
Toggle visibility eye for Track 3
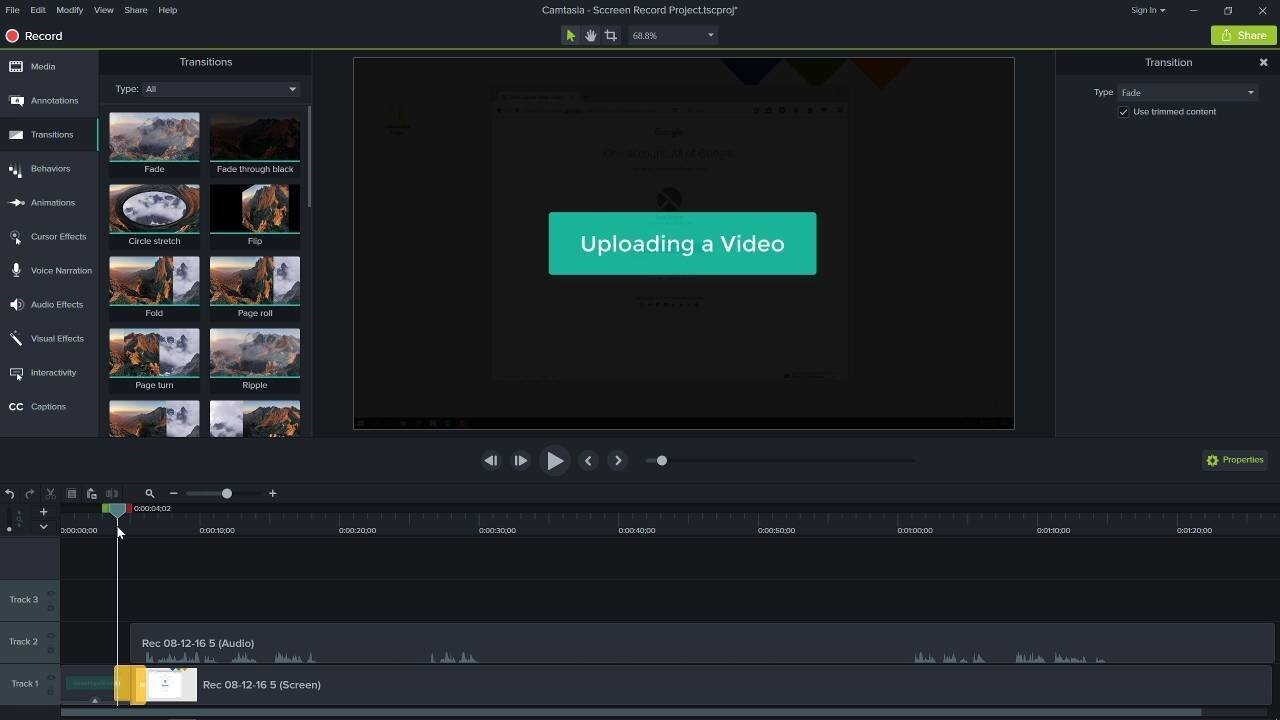(51, 594)
